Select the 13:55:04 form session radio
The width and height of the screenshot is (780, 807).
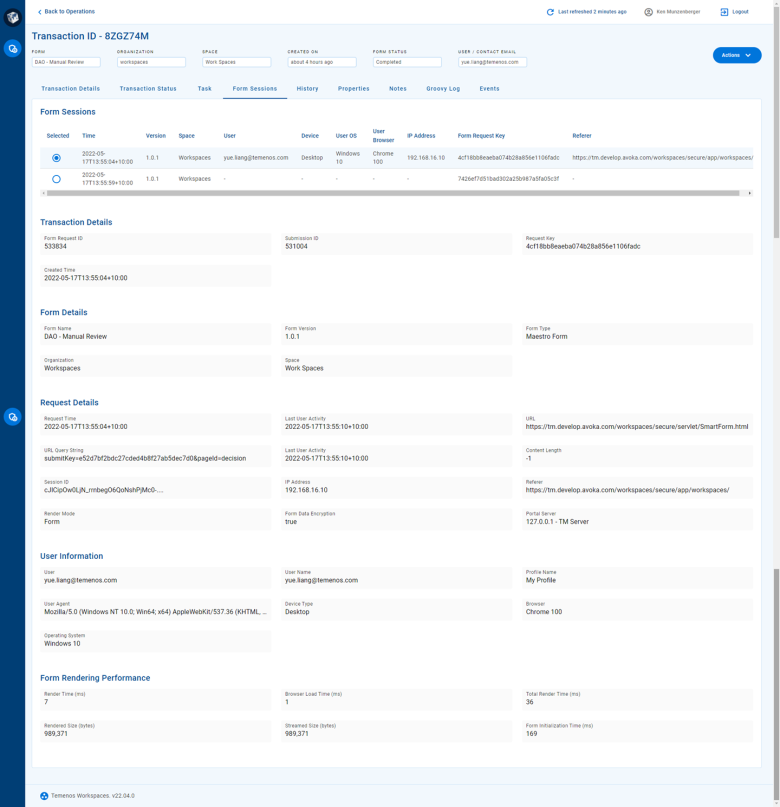click(x=57, y=158)
